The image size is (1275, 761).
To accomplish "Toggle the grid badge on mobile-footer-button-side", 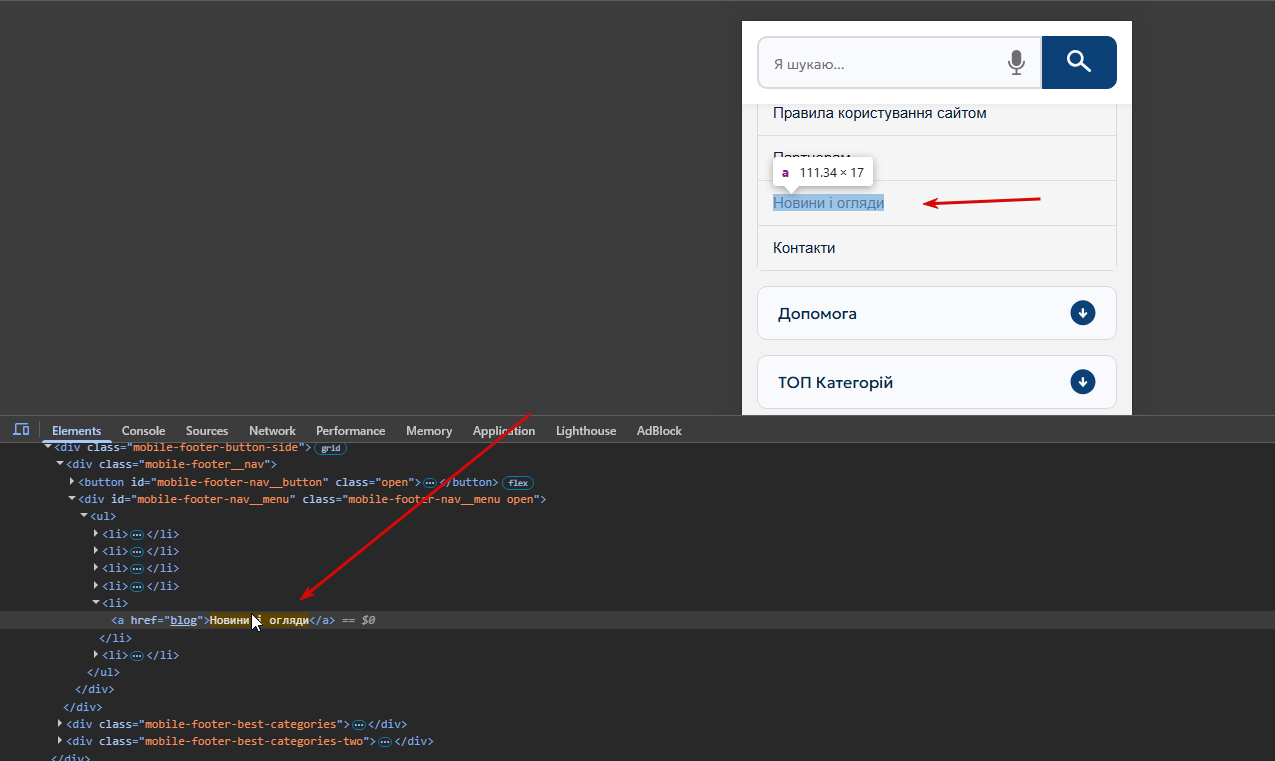I will coord(330,448).
